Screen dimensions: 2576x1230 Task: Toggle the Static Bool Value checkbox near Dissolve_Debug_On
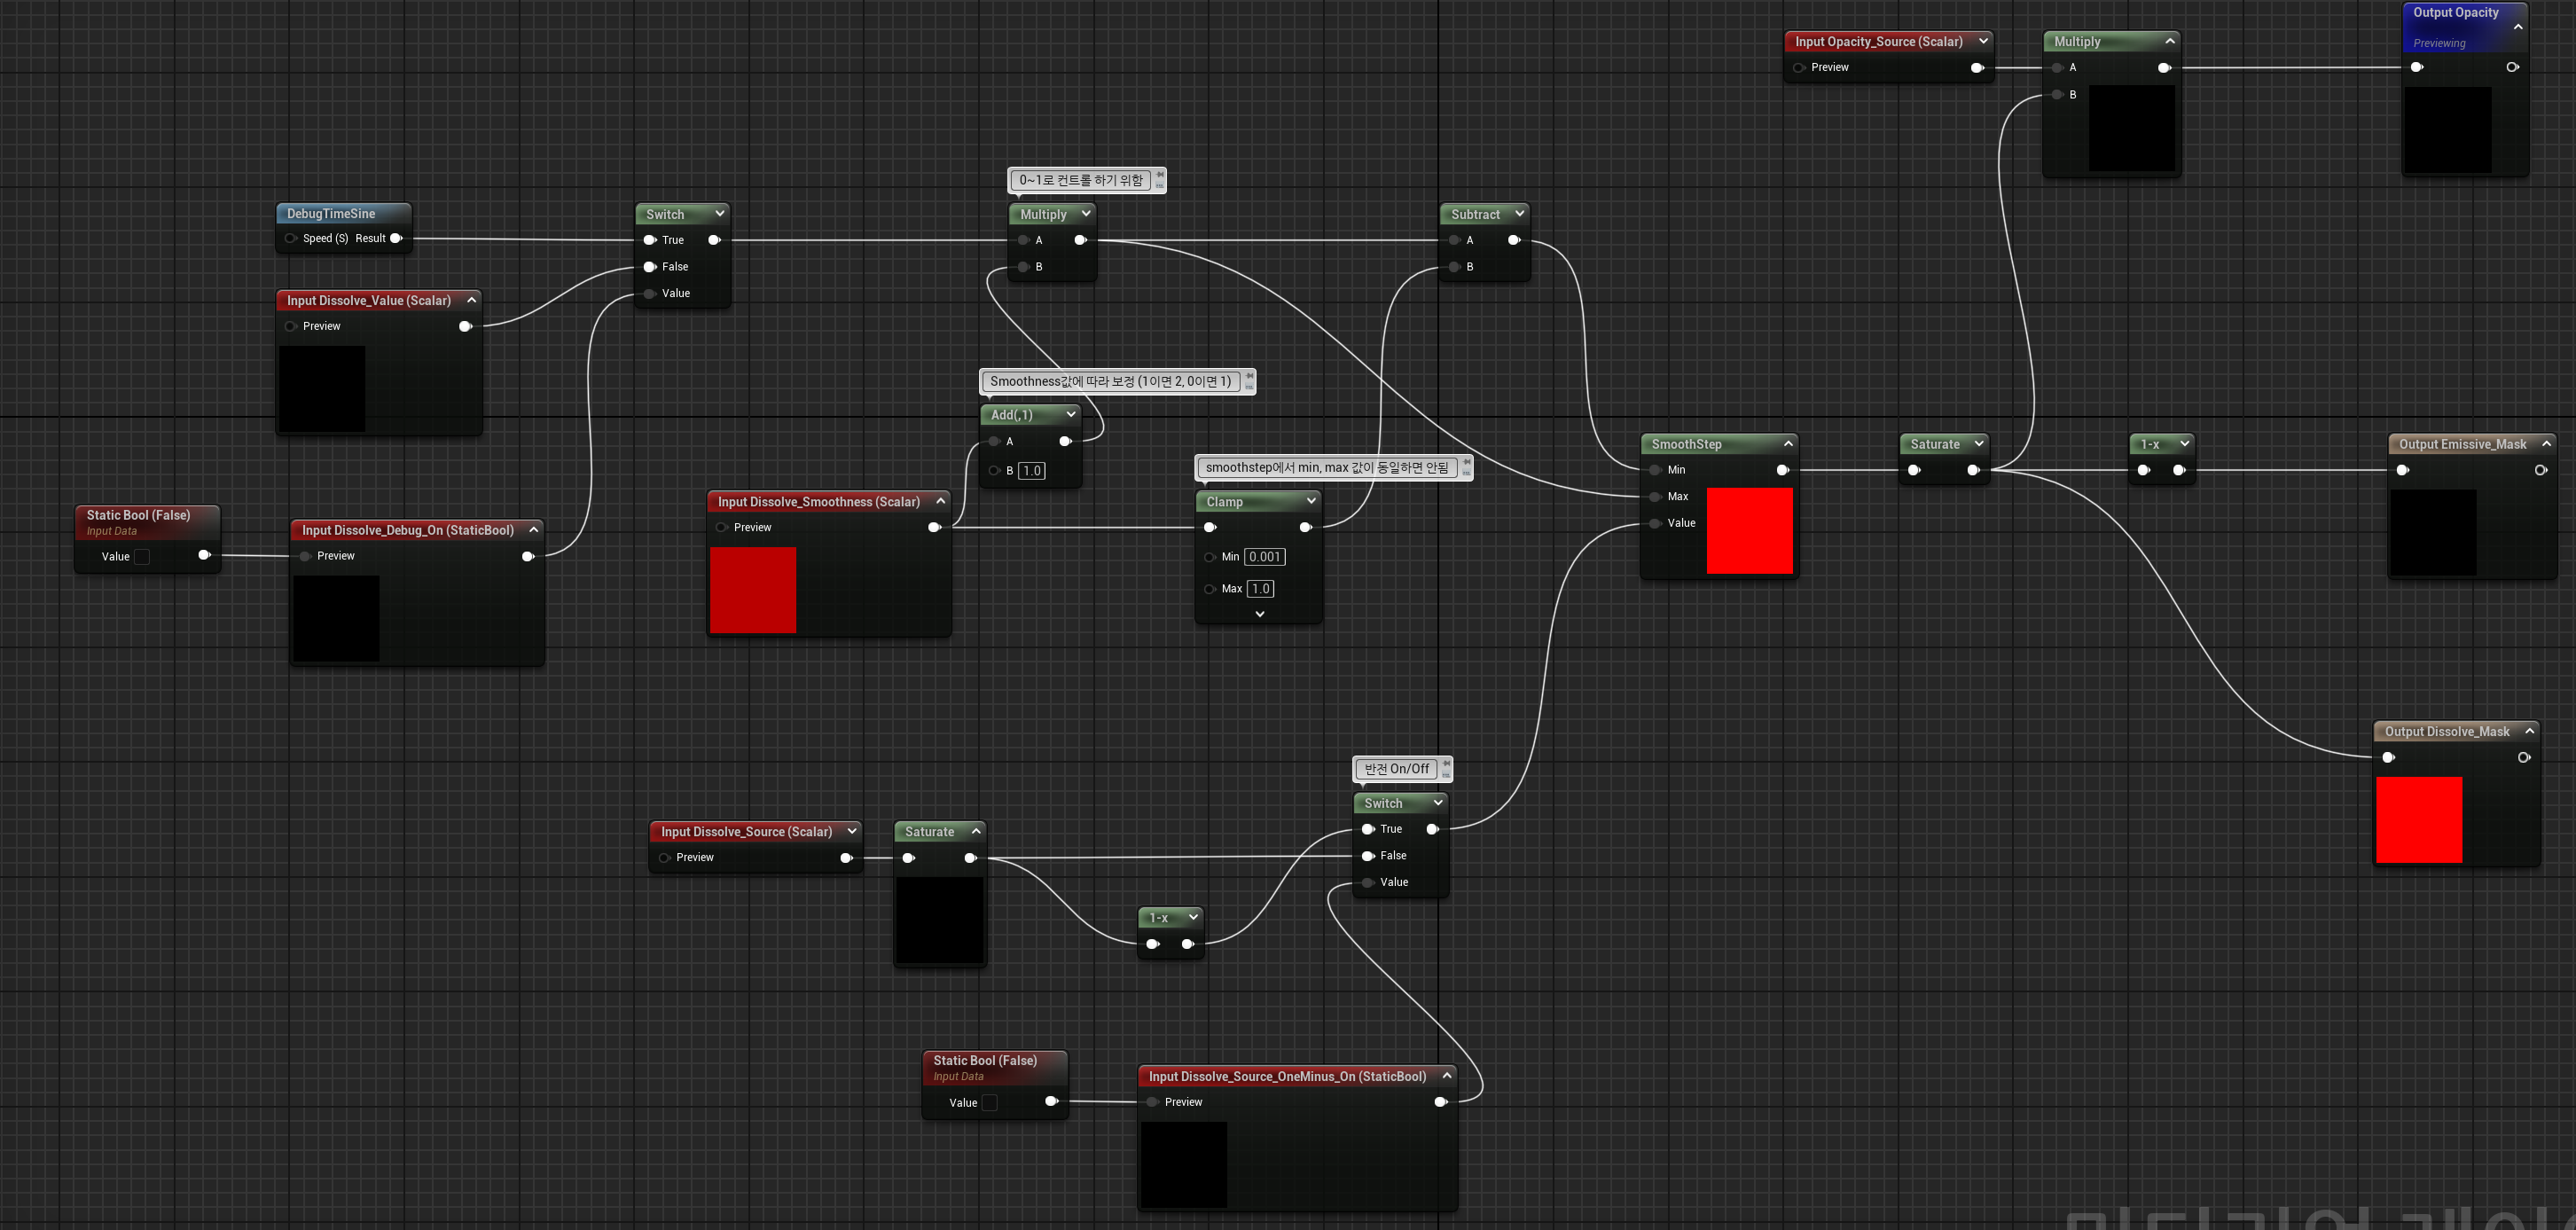click(x=142, y=557)
